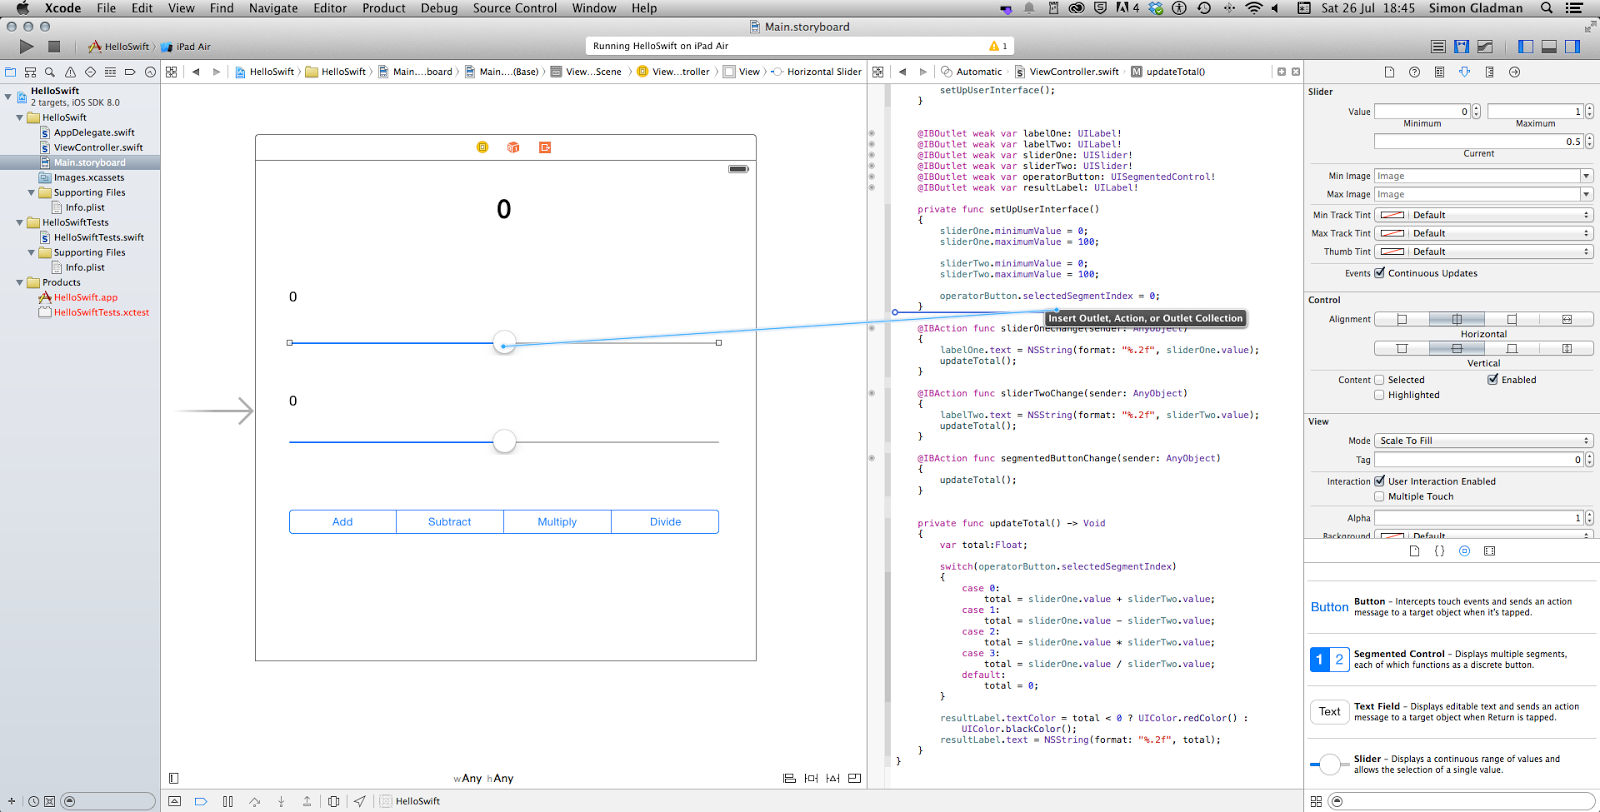The width and height of the screenshot is (1600, 812).
Task: Toggle the Highlighted checkbox
Action: tap(1380, 395)
